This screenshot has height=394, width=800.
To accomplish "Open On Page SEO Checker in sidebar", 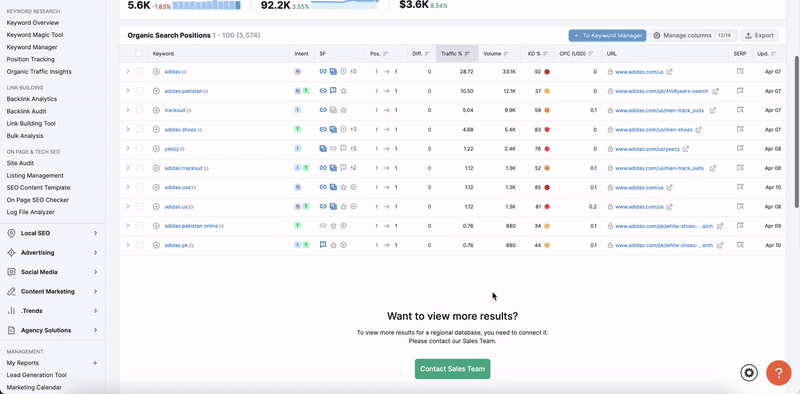I will 38,200.
